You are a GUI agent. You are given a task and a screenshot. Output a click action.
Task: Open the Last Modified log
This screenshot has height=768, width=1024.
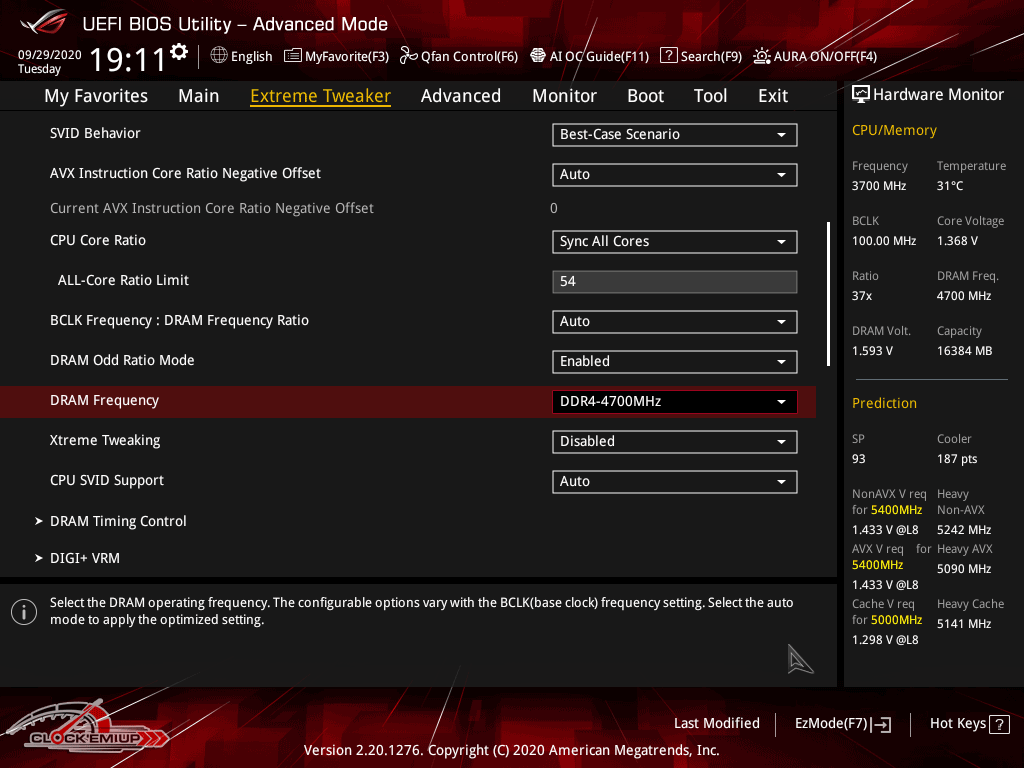click(716, 723)
